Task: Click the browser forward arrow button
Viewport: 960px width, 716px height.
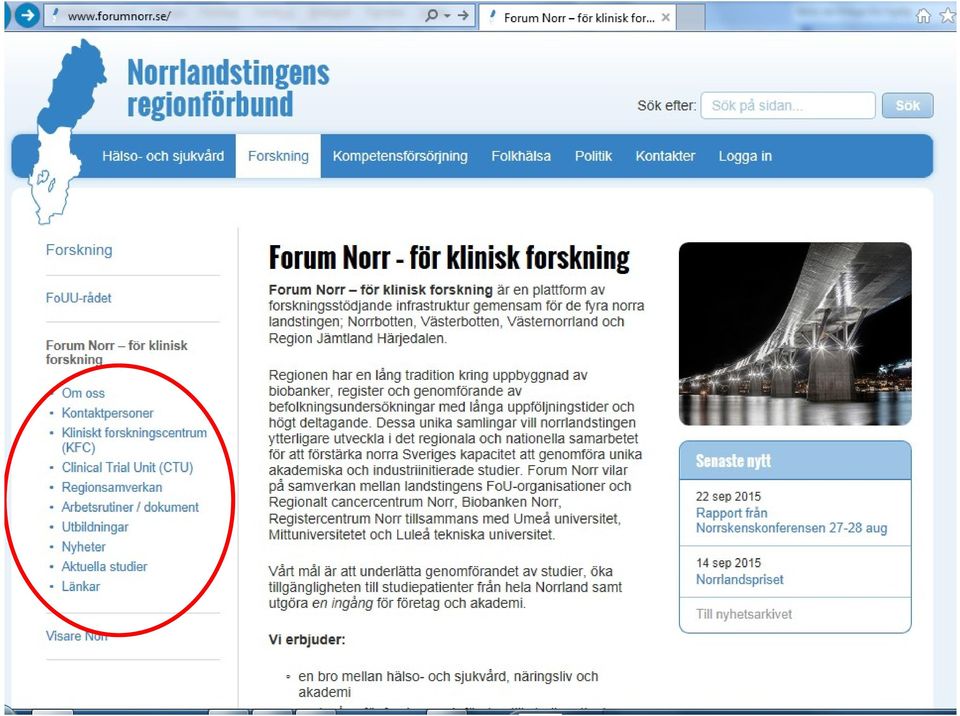Action: [x=26, y=15]
